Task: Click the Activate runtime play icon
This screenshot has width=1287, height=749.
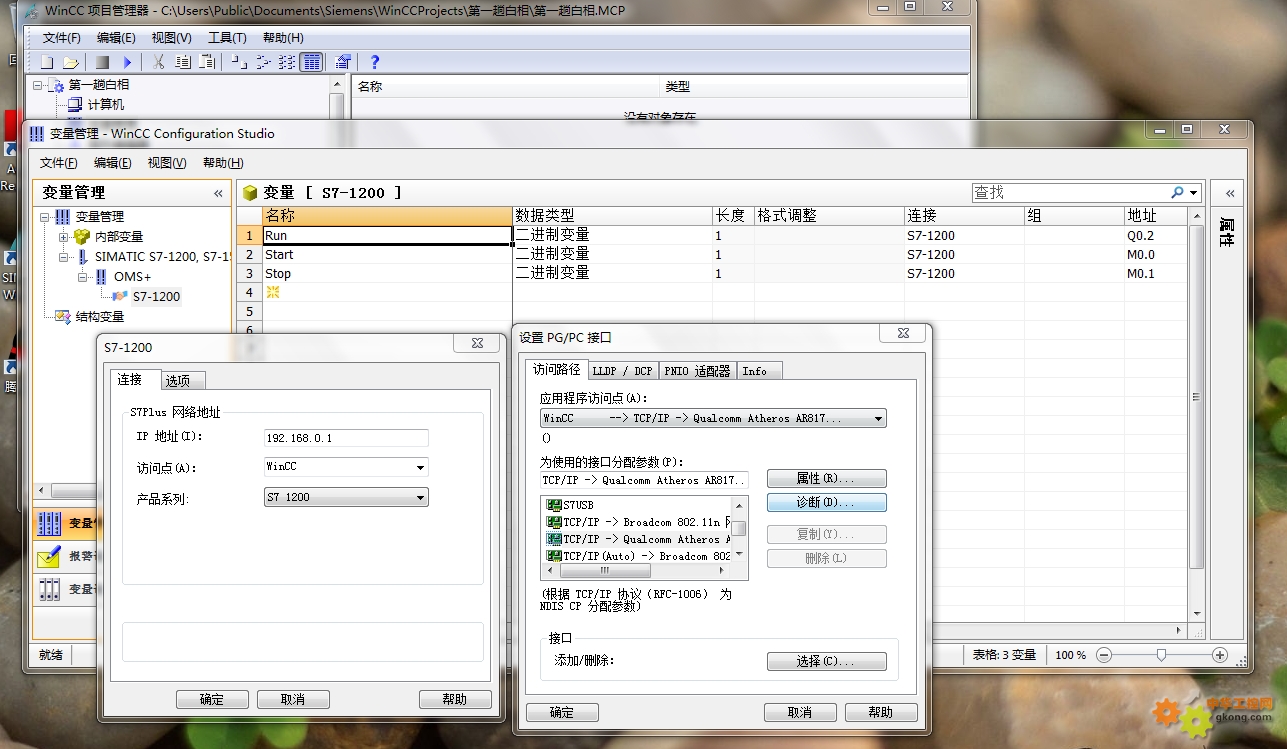Action: tap(127, 62)
